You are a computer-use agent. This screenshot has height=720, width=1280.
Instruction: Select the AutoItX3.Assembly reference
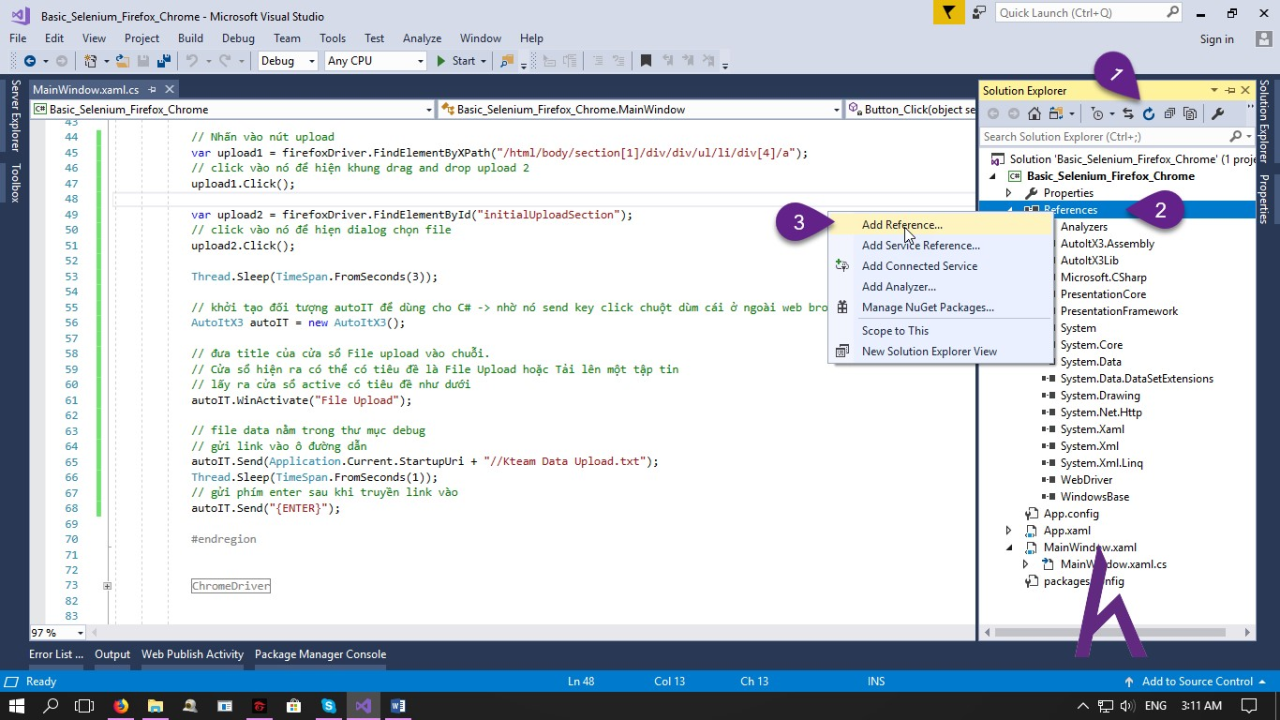1107,244
